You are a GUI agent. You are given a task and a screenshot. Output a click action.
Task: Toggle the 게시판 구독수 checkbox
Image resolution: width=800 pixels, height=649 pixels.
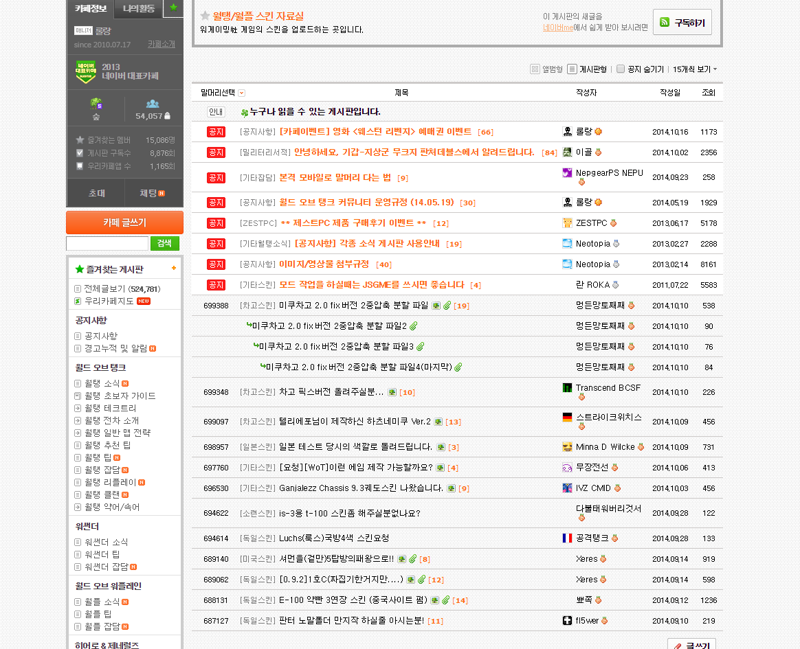pos(80,153)
